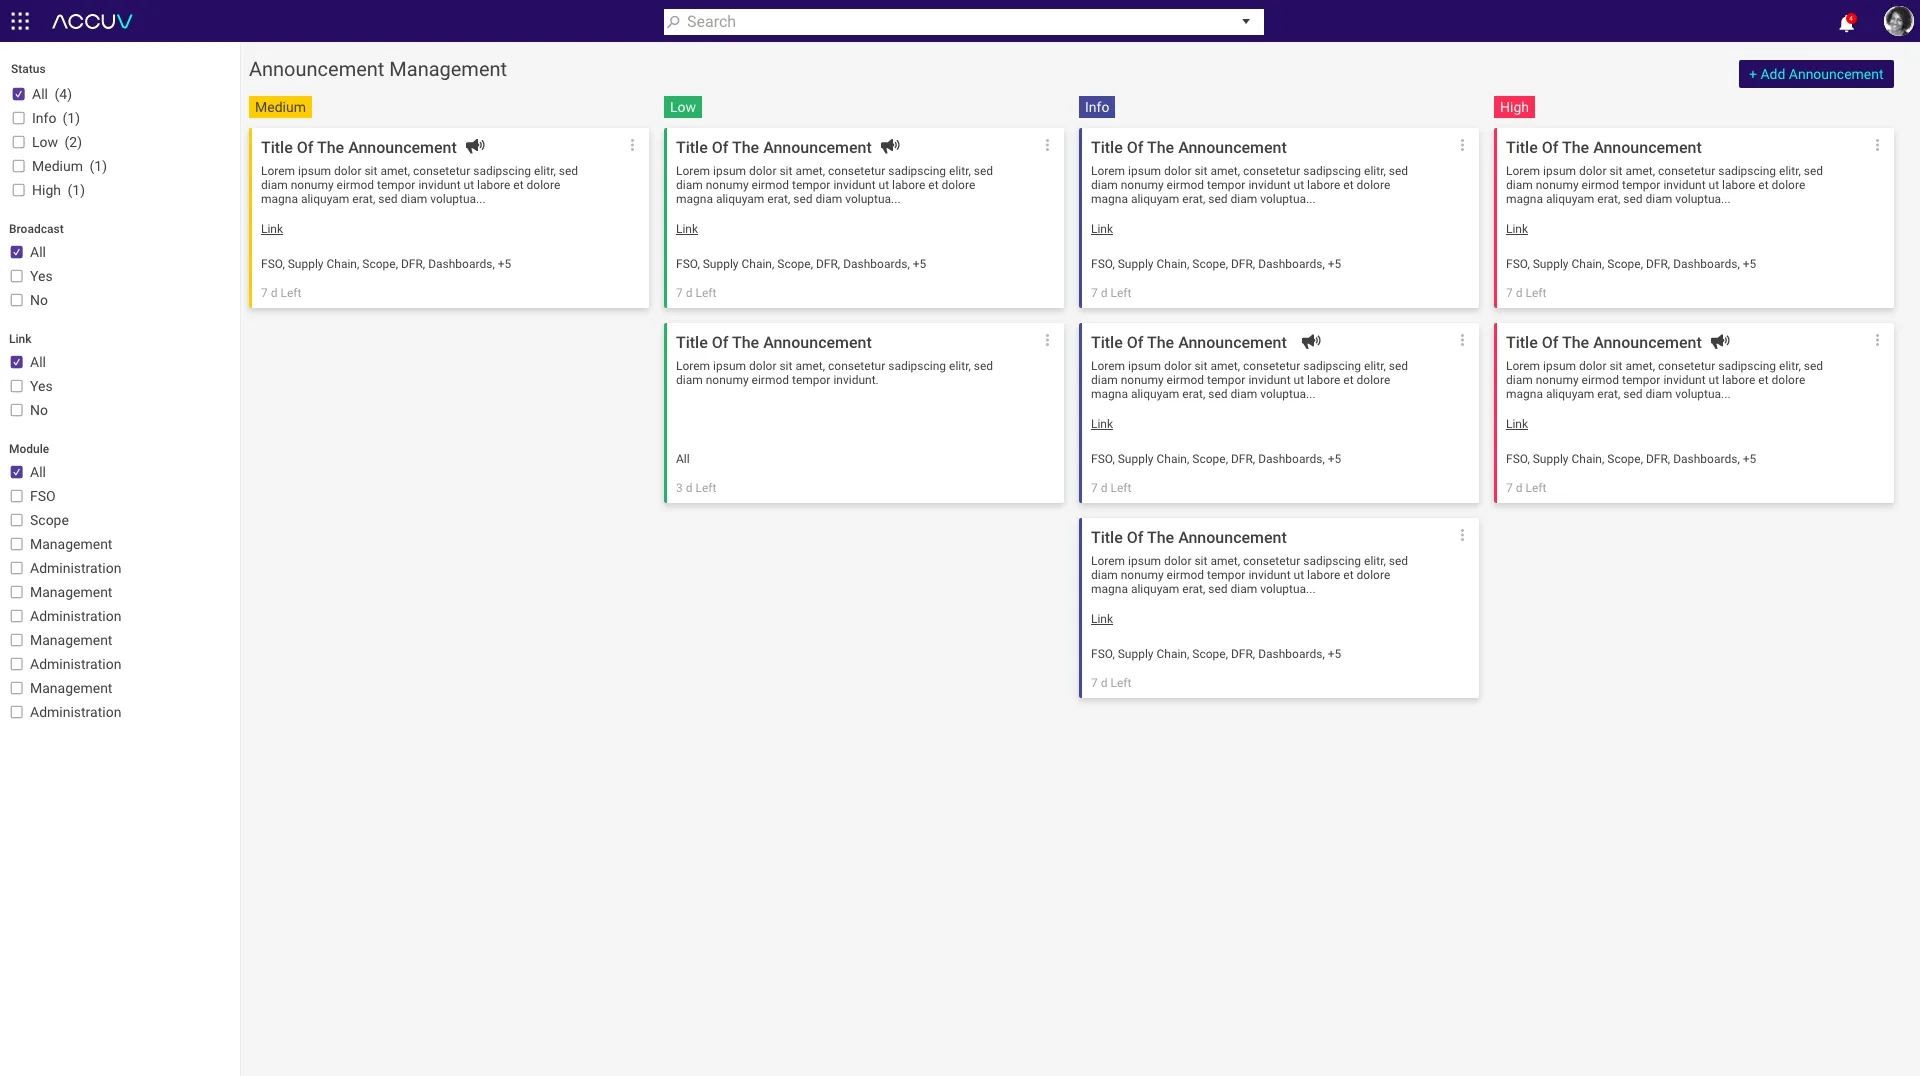This screenshot has height=1076, width=1920.
Task: Open the Link on the top High card
Action: coord(1517,229)
